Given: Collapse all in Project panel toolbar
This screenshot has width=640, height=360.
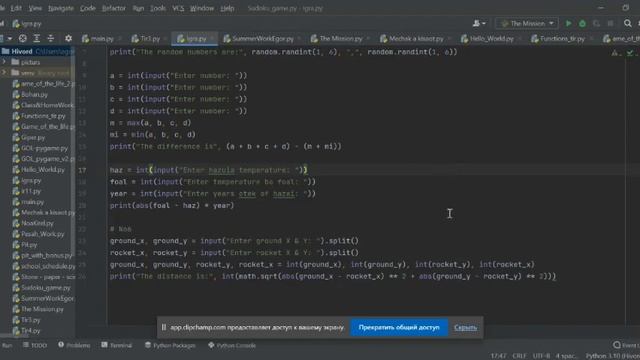Looking at the screenshot, I should 51,38.
